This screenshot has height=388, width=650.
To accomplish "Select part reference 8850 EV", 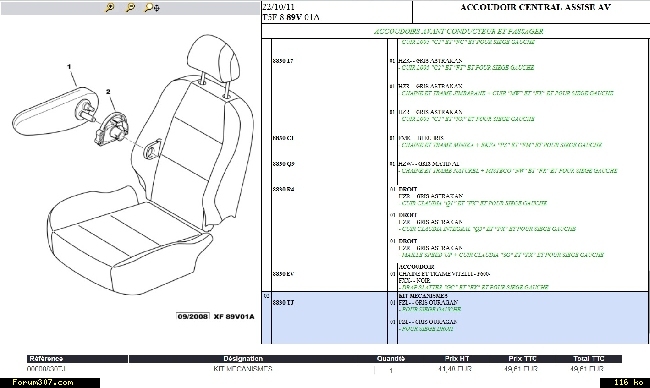I will point(284,274).
